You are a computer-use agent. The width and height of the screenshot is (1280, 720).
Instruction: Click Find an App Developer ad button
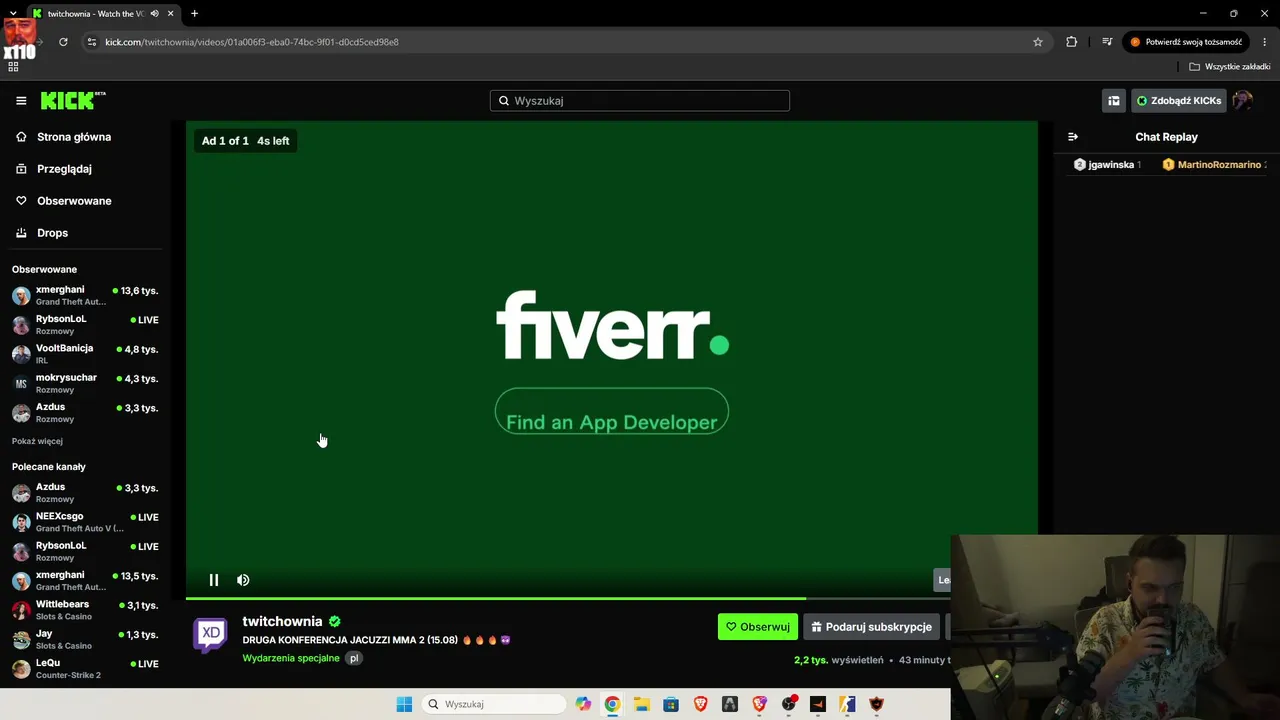(x=612, y=411)
